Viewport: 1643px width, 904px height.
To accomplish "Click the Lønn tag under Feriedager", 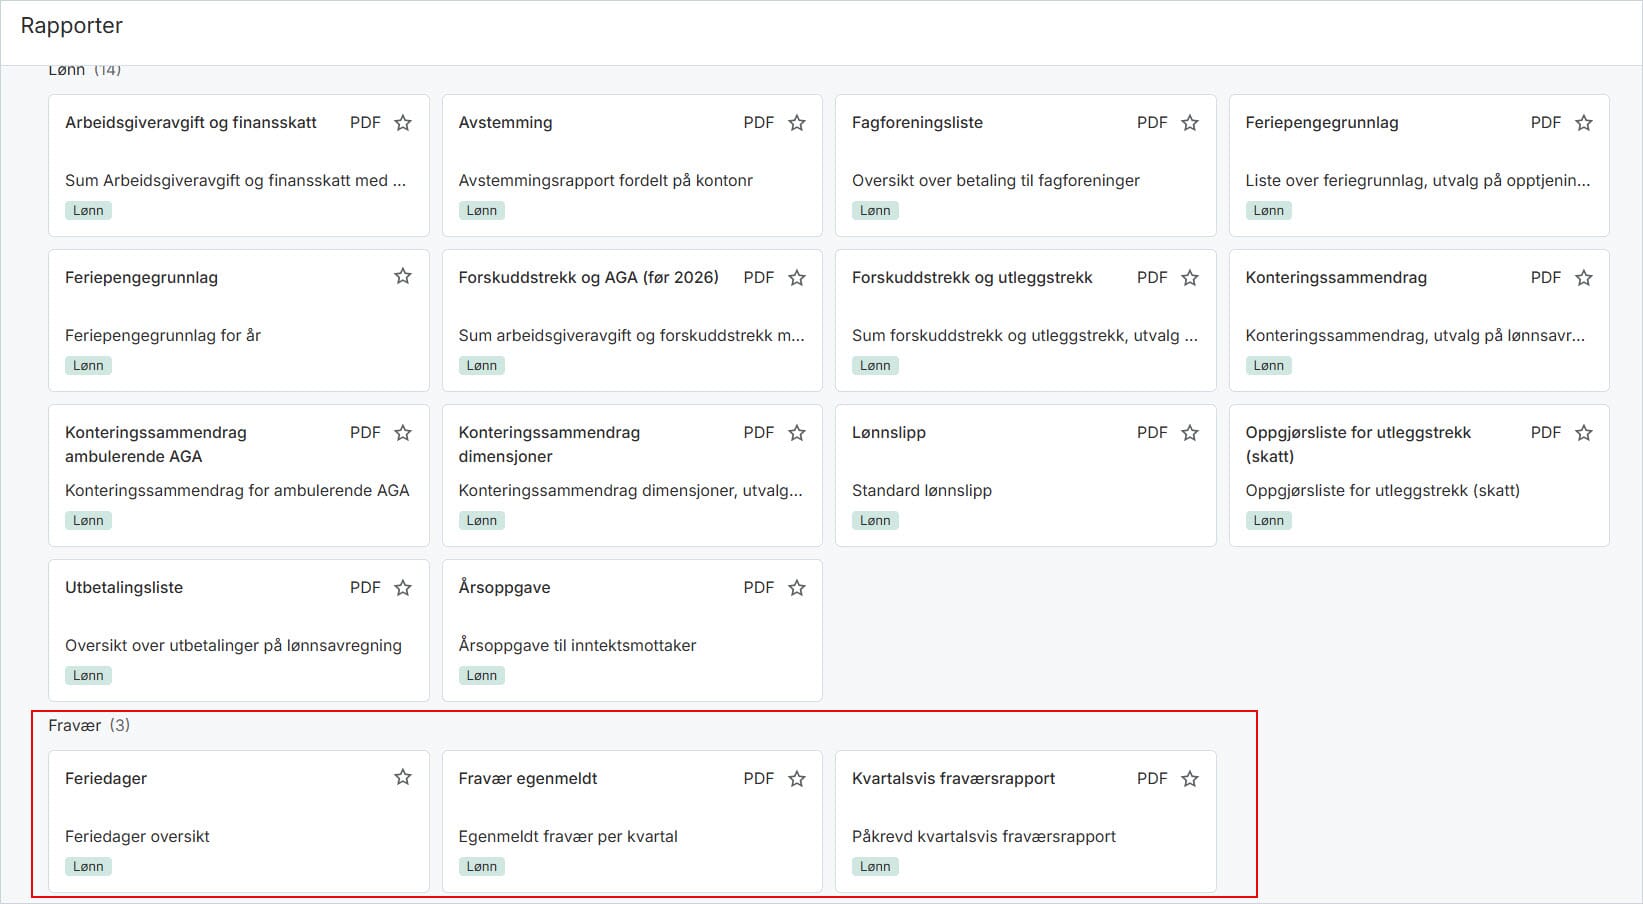I will point(88,867).
